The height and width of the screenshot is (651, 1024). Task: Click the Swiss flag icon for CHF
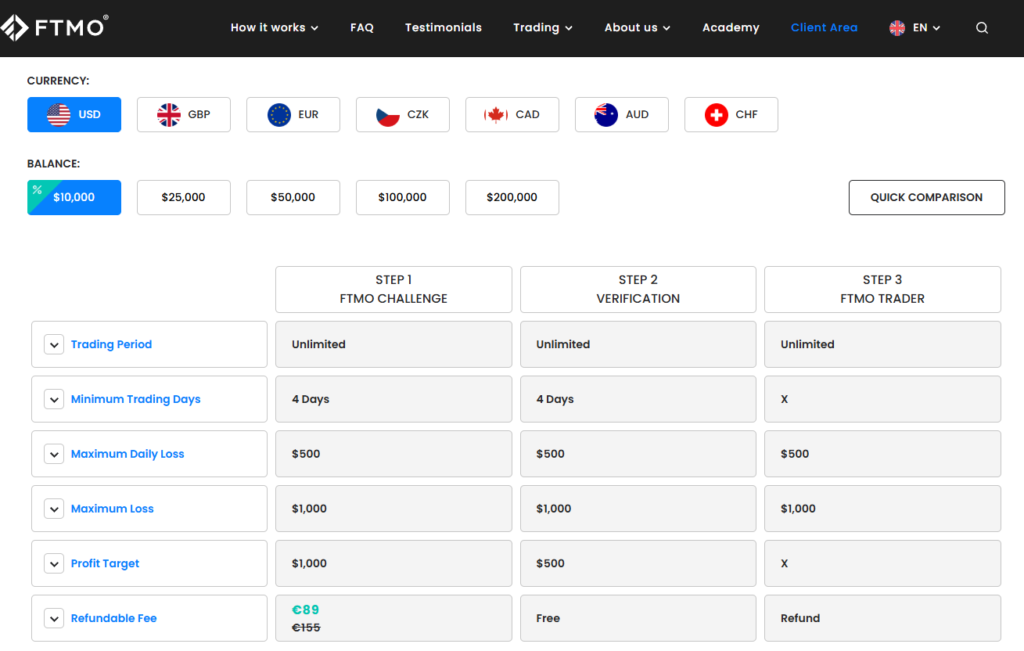[716, 115]
